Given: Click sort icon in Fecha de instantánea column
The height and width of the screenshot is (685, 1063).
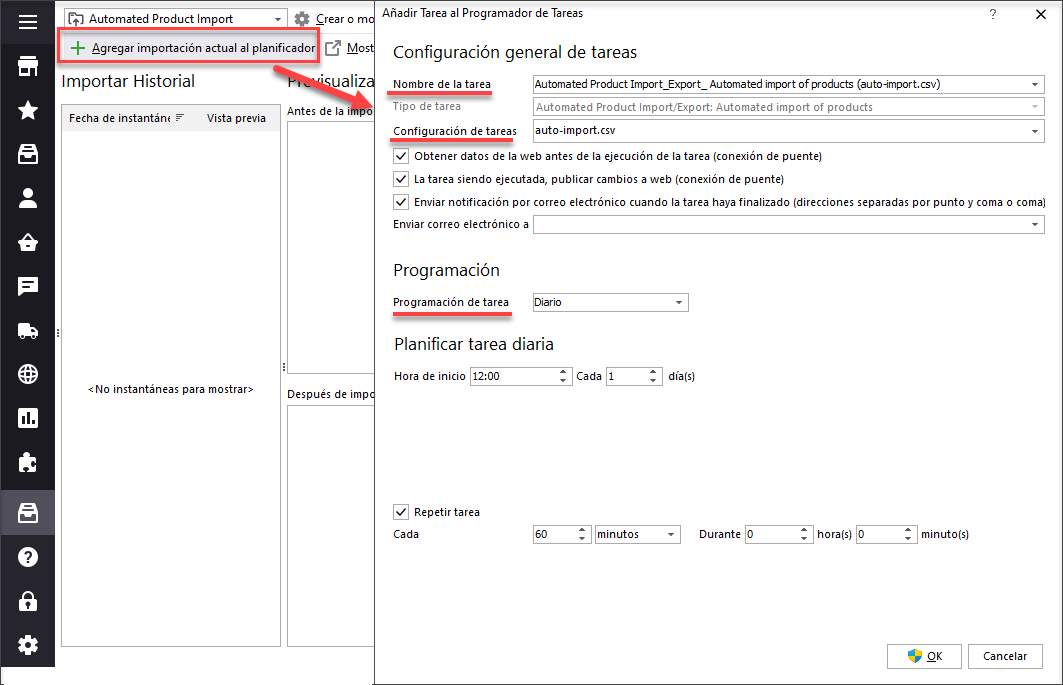Looking at the screenshot, I should pos(180,118).
